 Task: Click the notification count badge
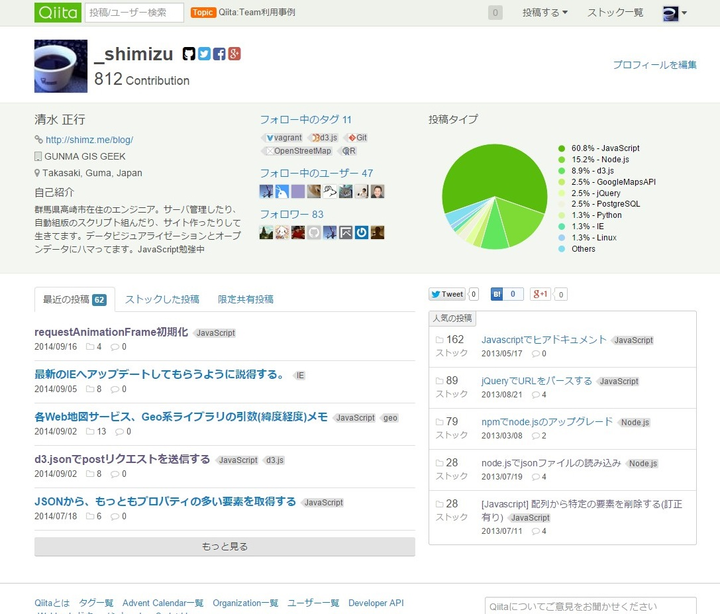(x=495, y=12)
